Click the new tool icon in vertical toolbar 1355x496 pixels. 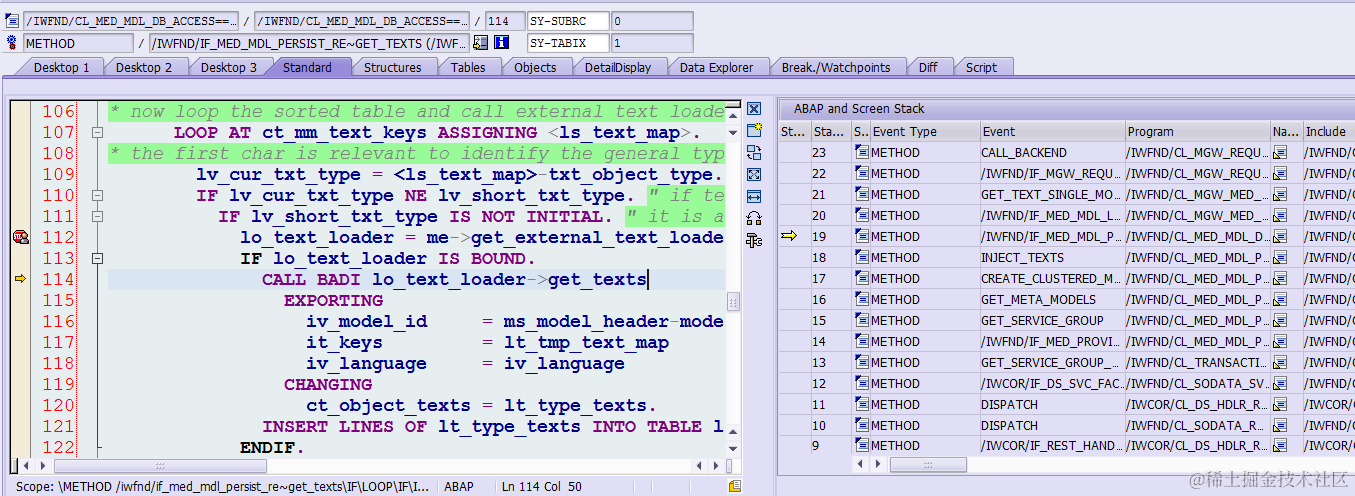[x=754, y=130]
